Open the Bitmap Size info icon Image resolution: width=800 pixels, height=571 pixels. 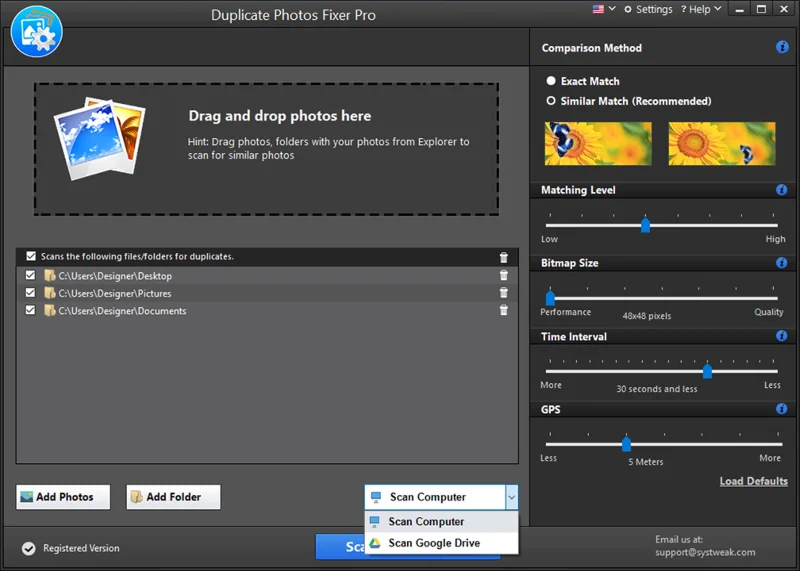[x=781, y=263]
